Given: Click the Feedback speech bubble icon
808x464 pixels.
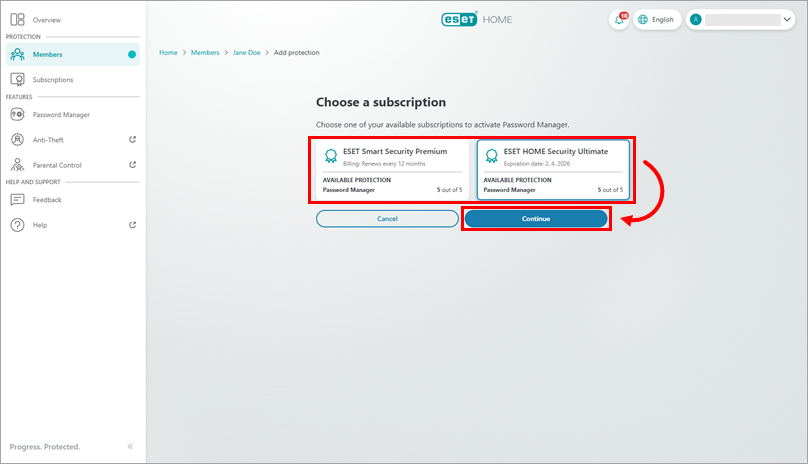Looking at the screenshot, I should pos(18,200).
